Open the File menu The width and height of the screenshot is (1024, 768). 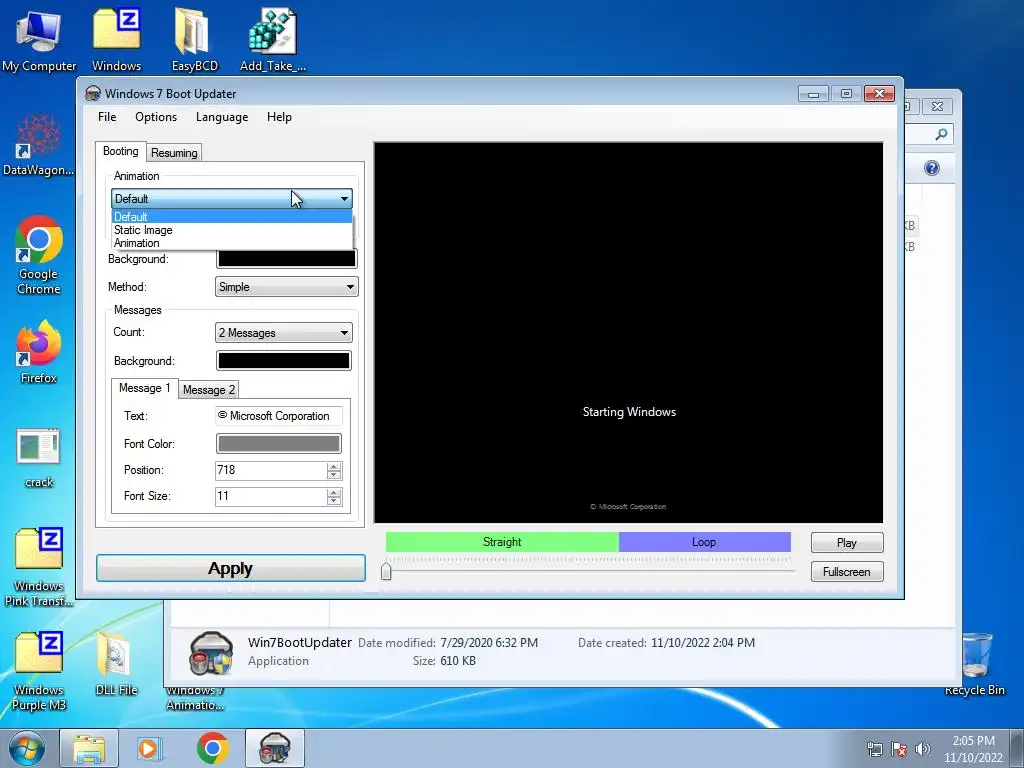(107, 117)
